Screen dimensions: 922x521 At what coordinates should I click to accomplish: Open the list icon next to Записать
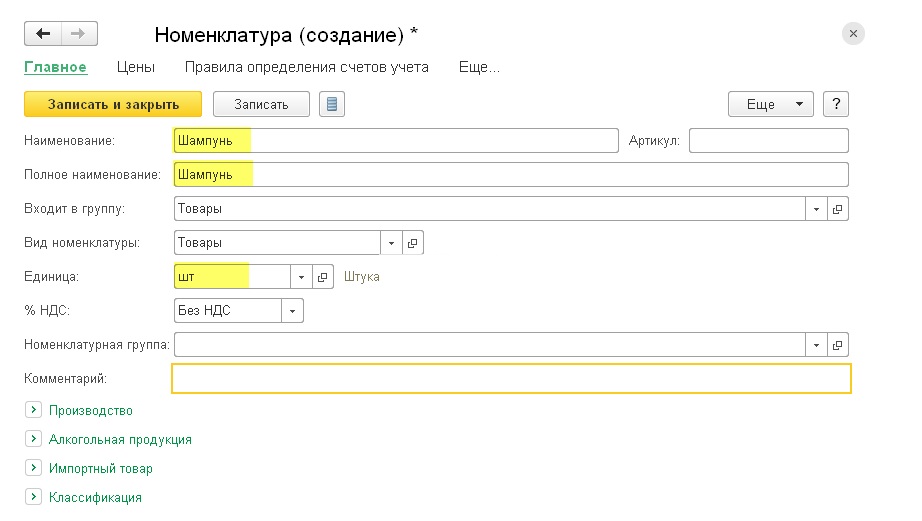tap(332, 104)
